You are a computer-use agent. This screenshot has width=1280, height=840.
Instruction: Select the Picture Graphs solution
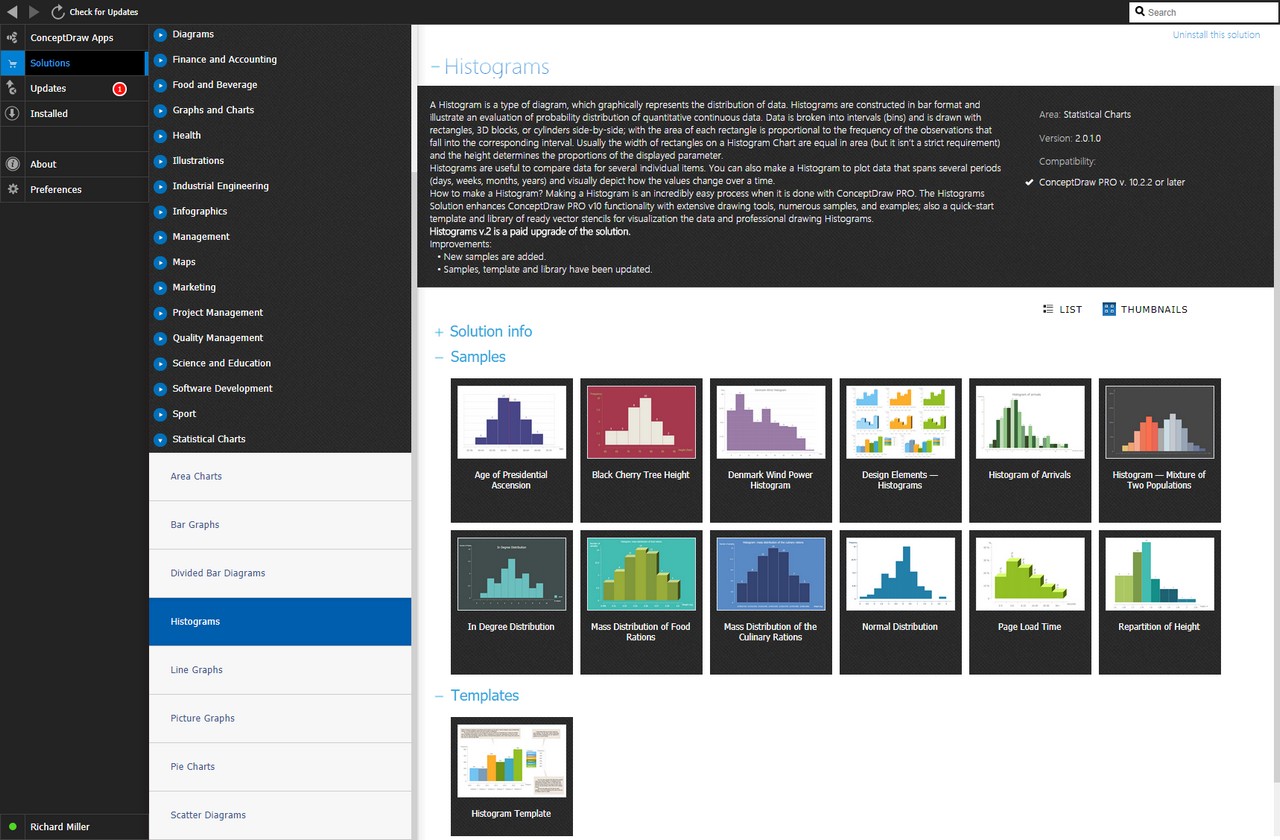tap(280, 719)
